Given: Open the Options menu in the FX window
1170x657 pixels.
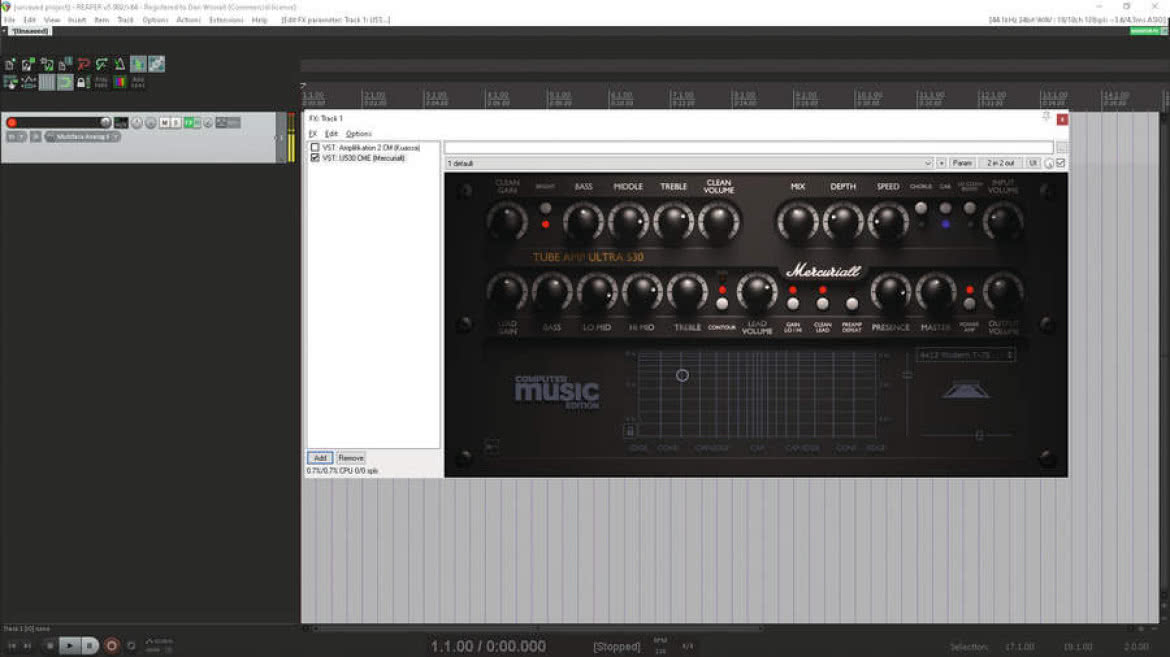Looking at the screenshot, I should pyautogui.click(x=358, y=134).
